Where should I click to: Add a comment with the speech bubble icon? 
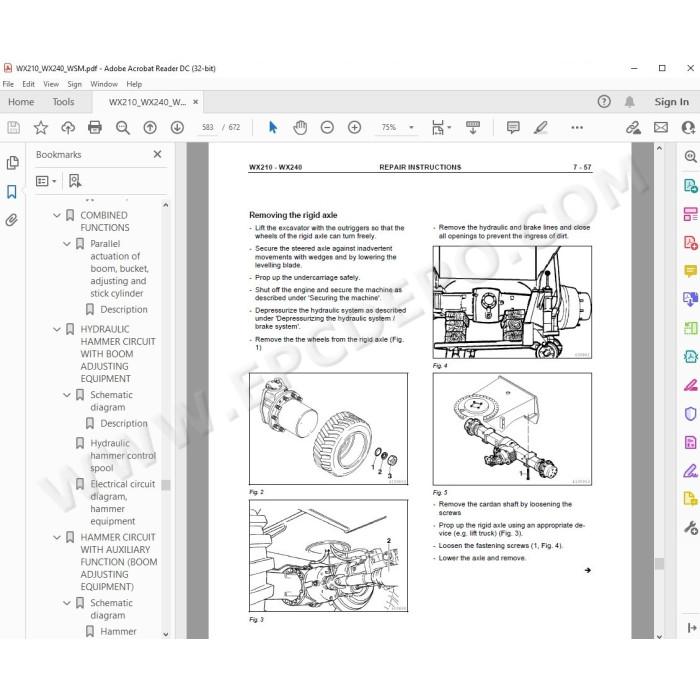[513, 128]
